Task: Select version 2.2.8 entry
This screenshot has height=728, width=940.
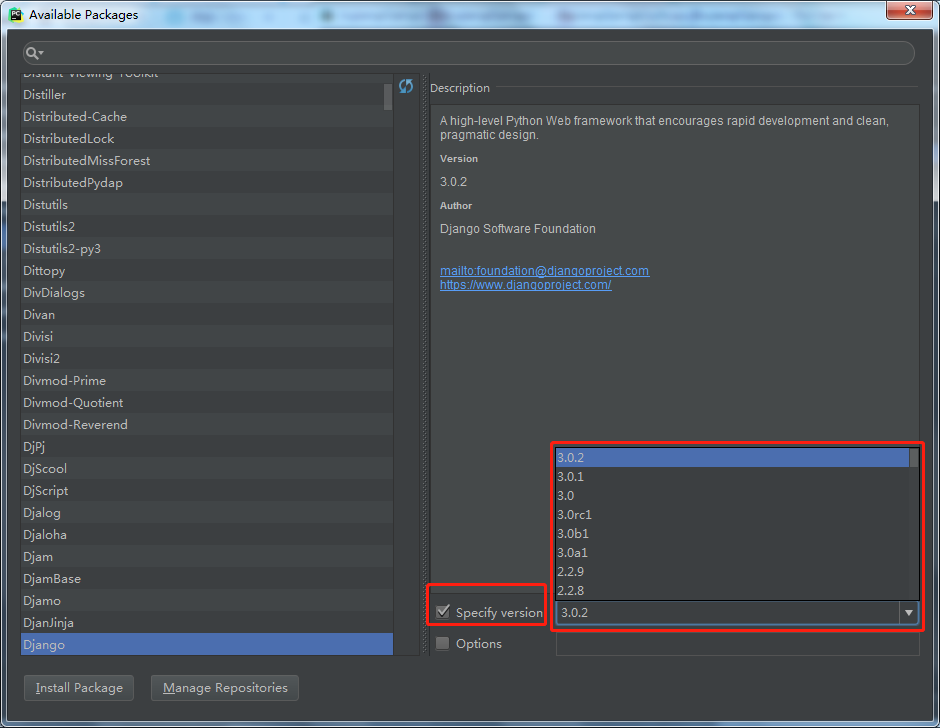Action: tap(732, 591)
